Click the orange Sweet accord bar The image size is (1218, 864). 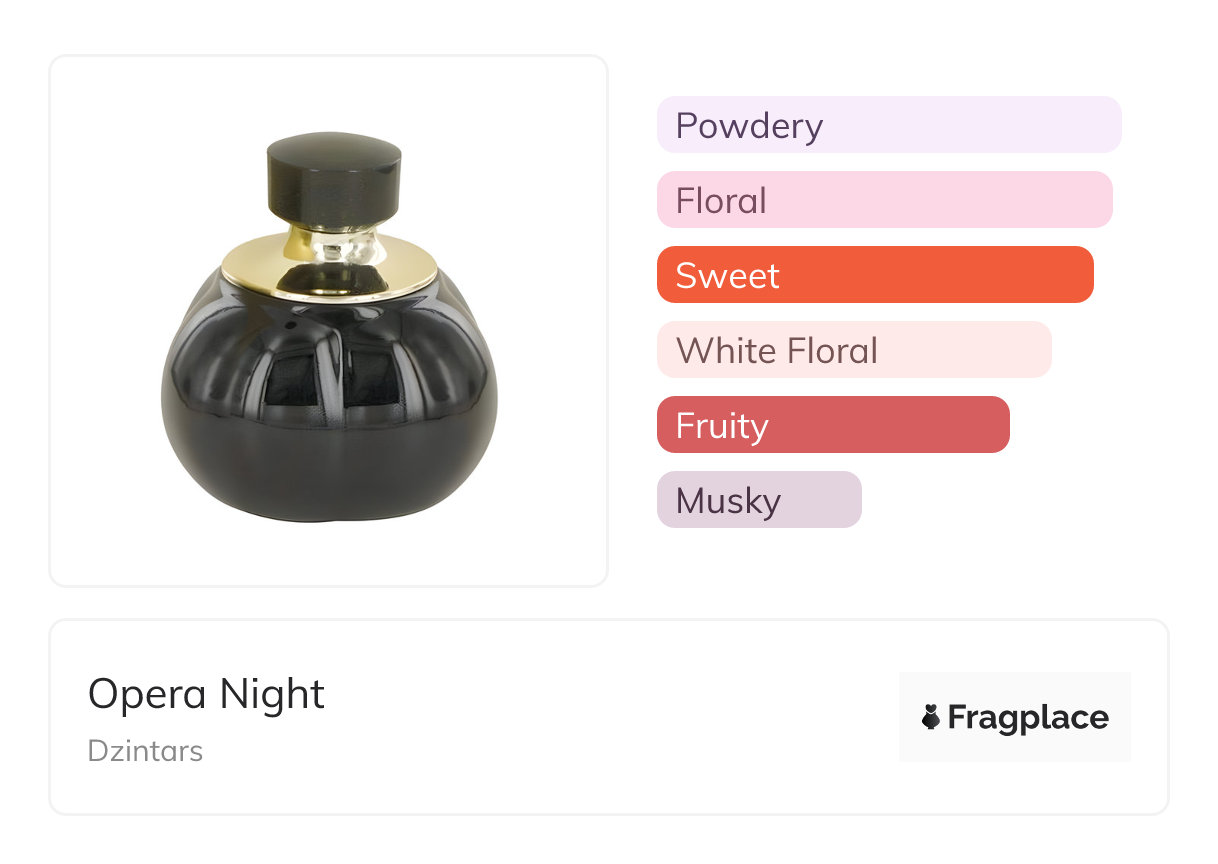[x=875, y=275]
